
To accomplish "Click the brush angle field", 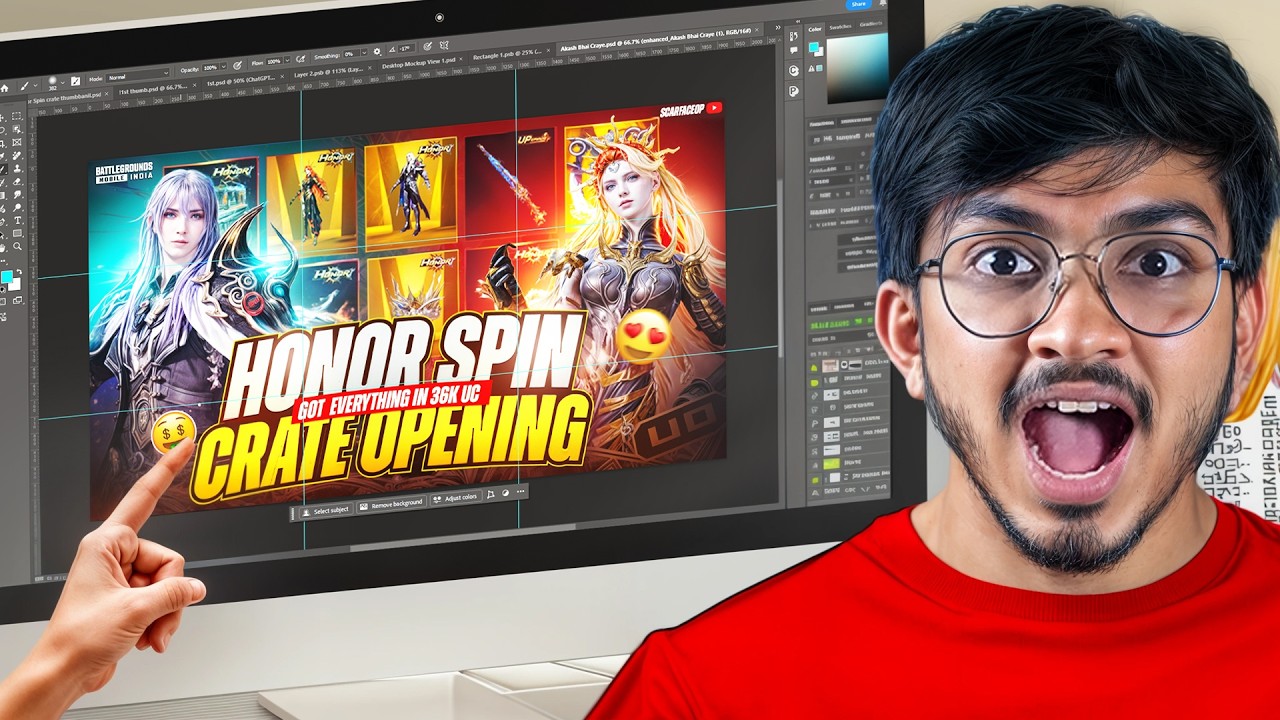I will coord(406,48).
